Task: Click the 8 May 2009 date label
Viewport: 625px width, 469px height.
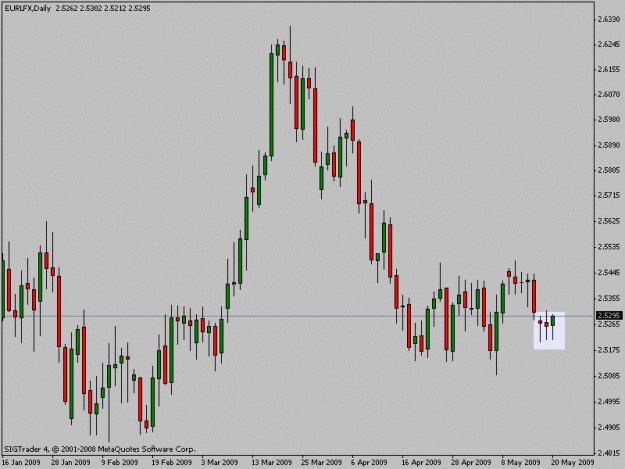Action: [x=521, y=463]
